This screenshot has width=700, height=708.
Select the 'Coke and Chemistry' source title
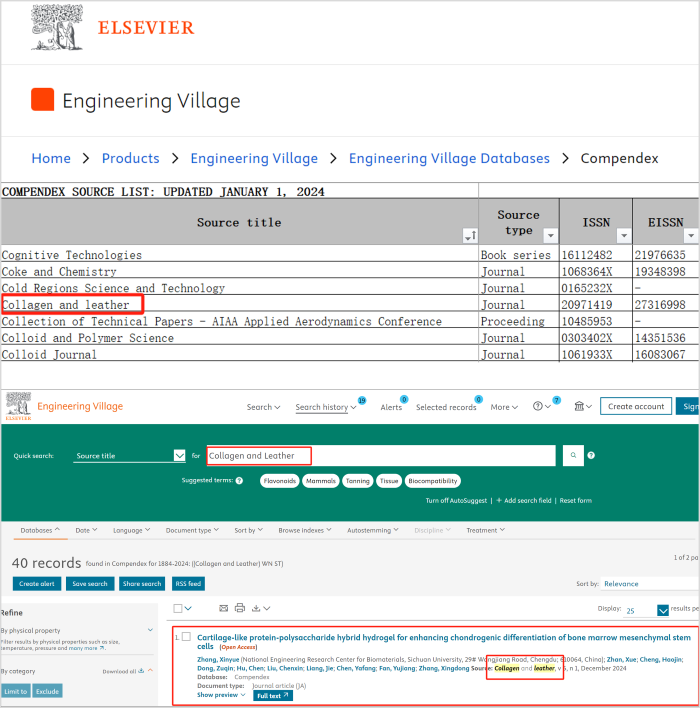click(59, 272)
